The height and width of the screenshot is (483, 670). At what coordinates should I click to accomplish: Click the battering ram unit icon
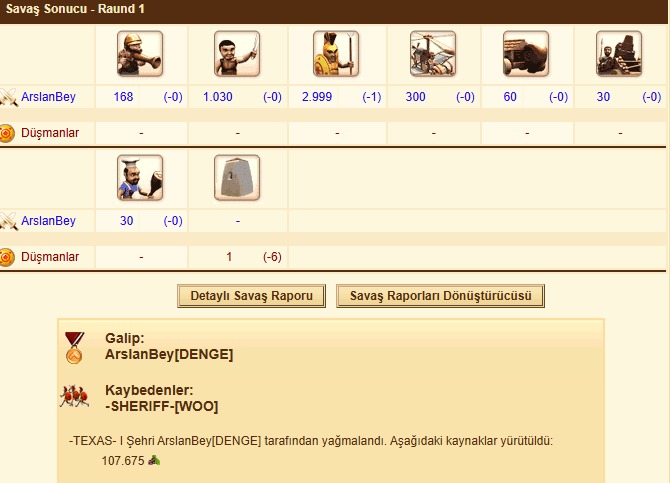pos(526,54)
